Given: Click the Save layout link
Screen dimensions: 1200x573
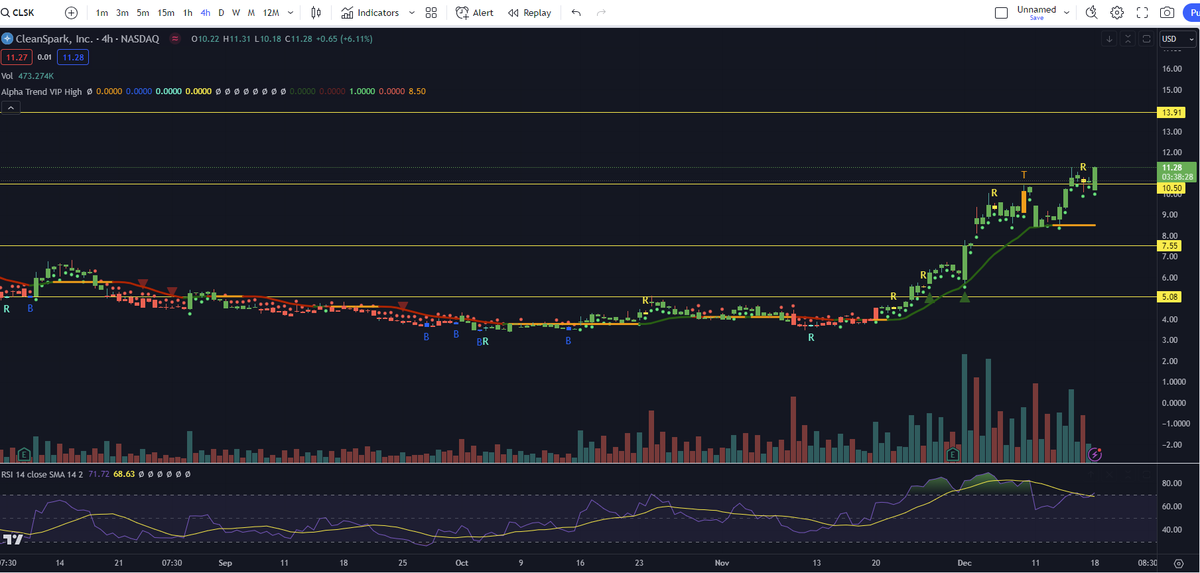Looking at the screenshot, I should point(1036,18).
